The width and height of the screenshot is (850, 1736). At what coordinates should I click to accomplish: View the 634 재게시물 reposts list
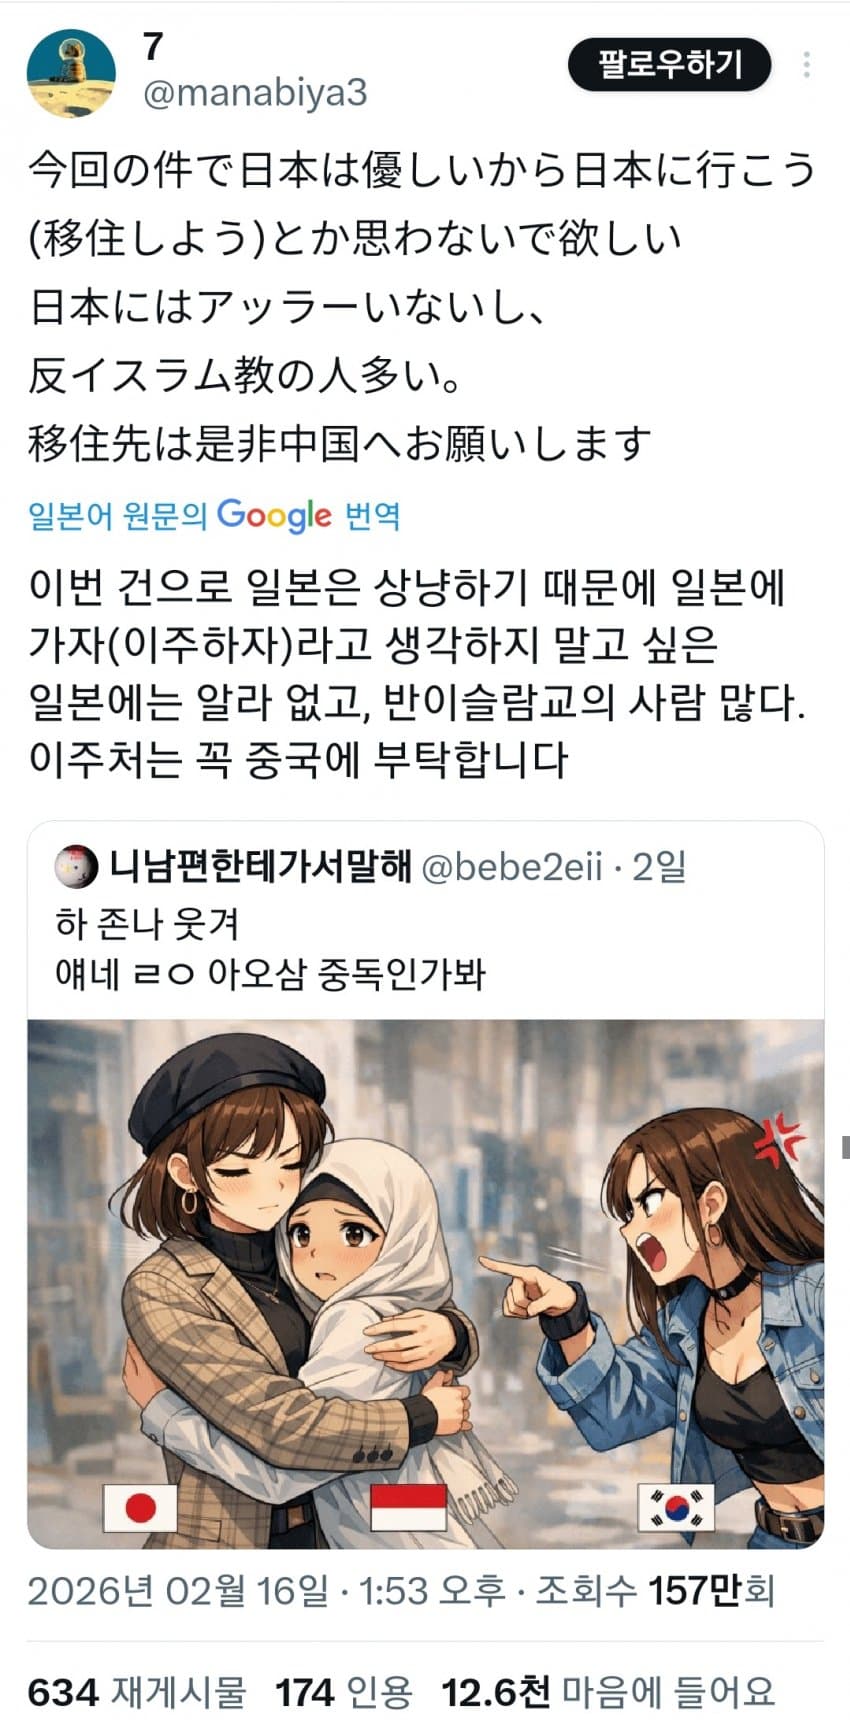(137, 1693)
